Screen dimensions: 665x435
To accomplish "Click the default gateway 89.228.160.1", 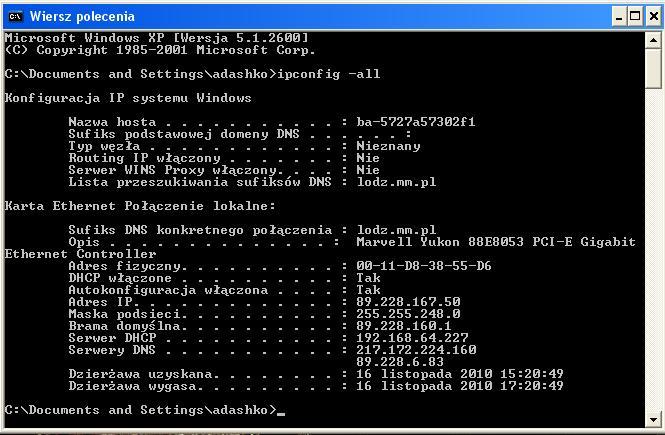I will pos(404,326).
